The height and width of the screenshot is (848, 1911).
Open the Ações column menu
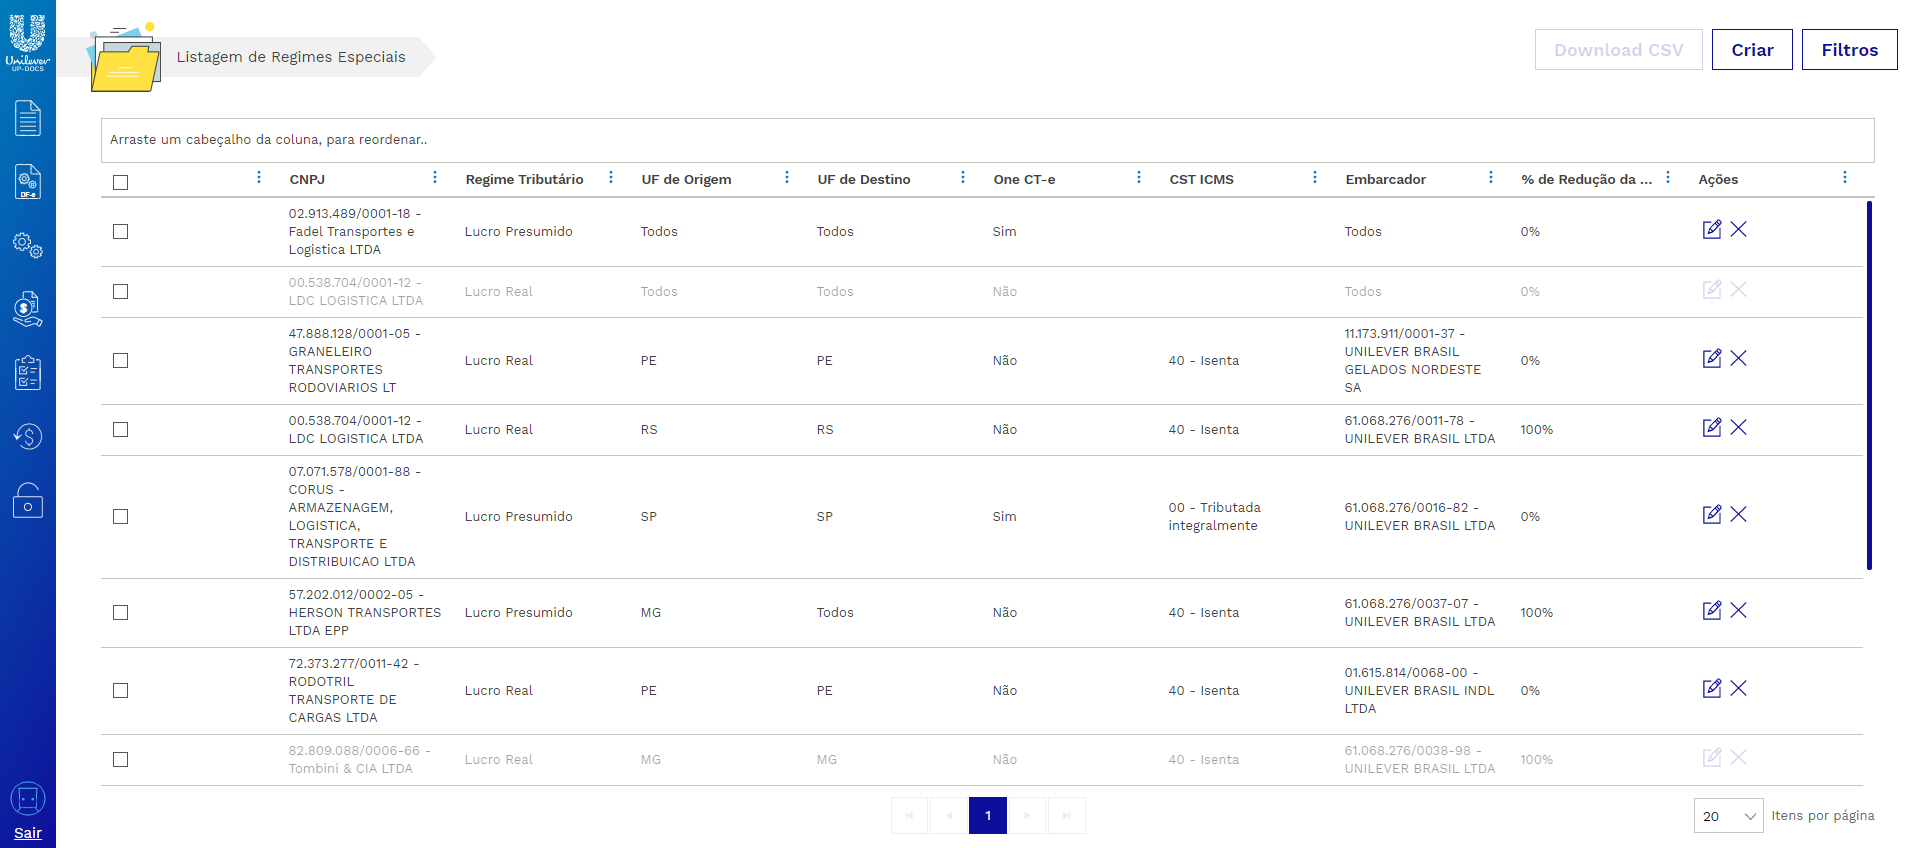pos(1845,178)
